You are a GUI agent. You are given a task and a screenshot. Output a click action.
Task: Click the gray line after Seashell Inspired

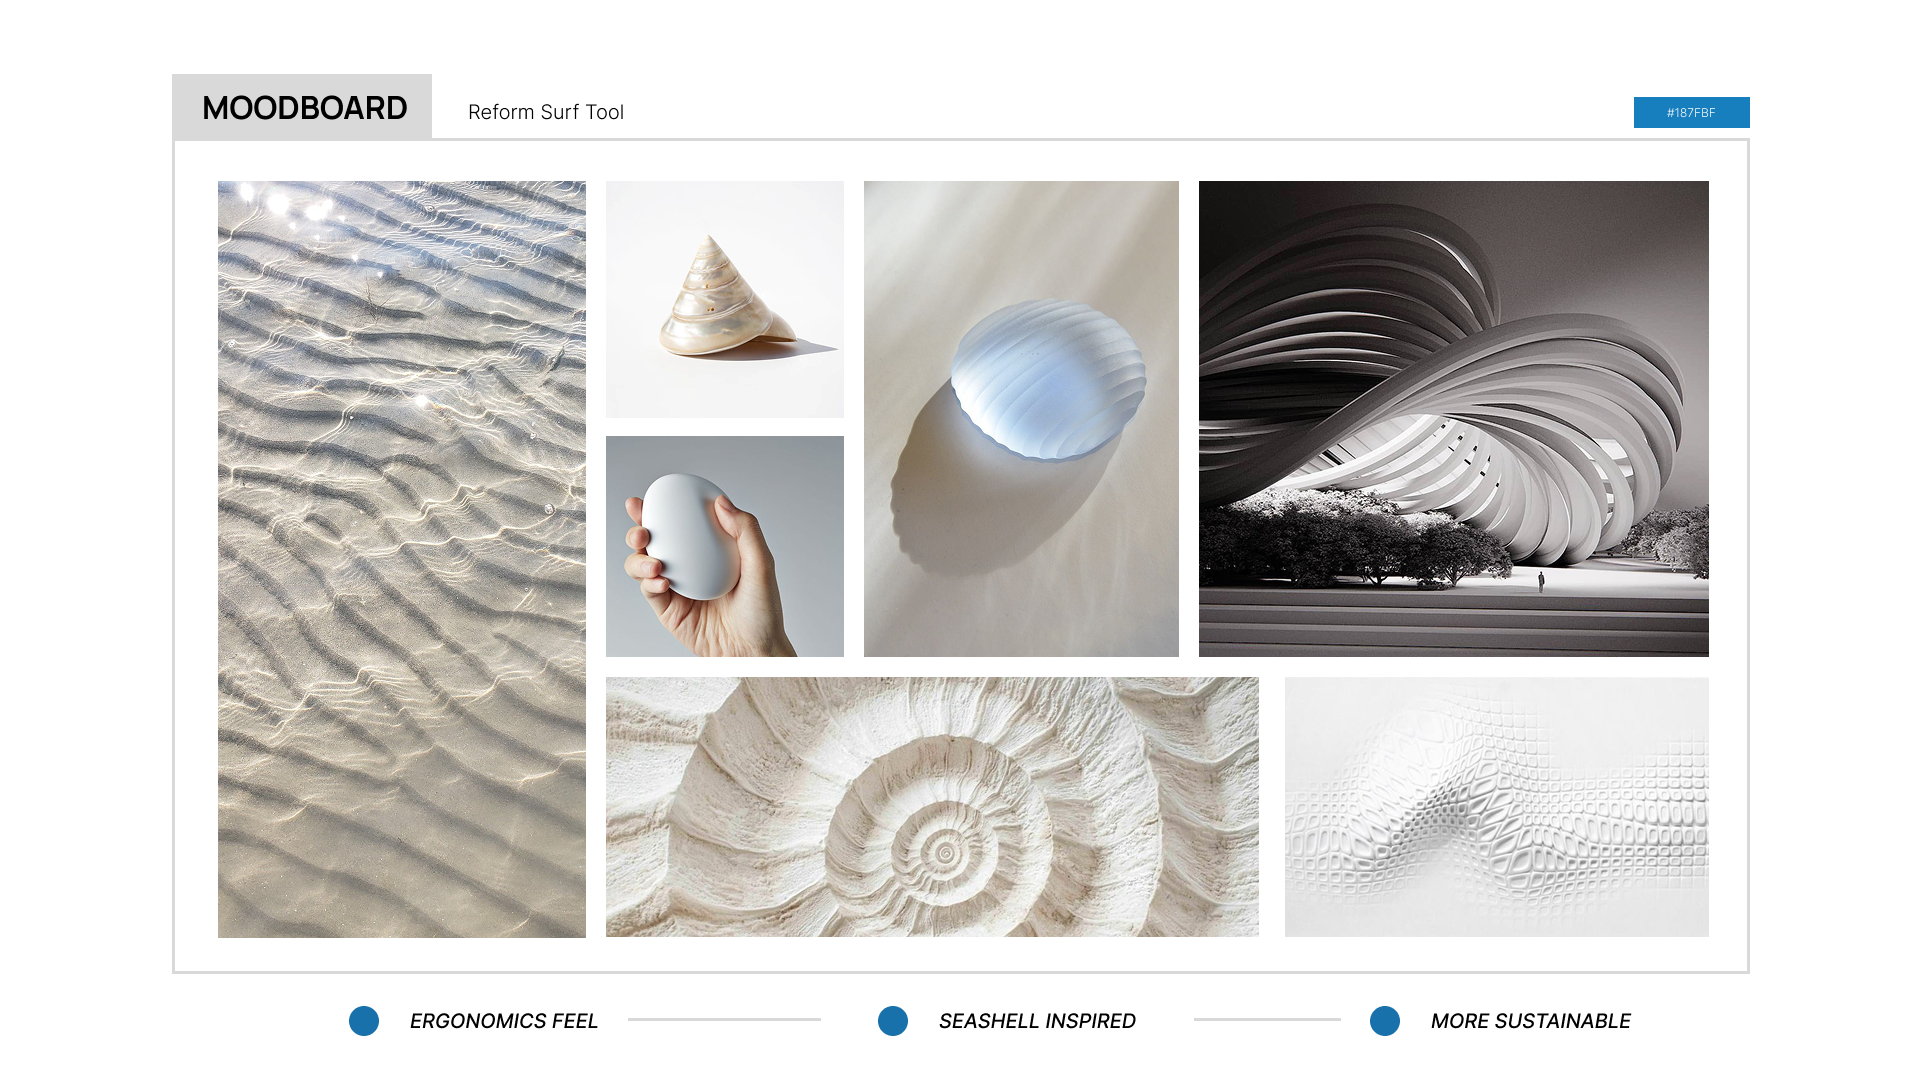[1266, 1019]
